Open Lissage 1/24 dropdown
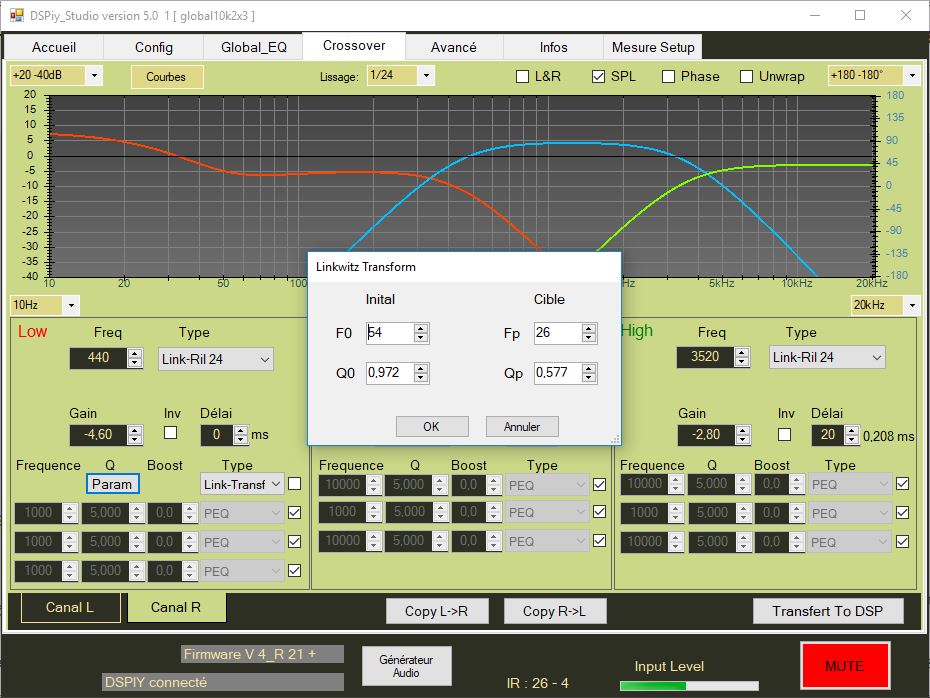 (x=426, y=75)
